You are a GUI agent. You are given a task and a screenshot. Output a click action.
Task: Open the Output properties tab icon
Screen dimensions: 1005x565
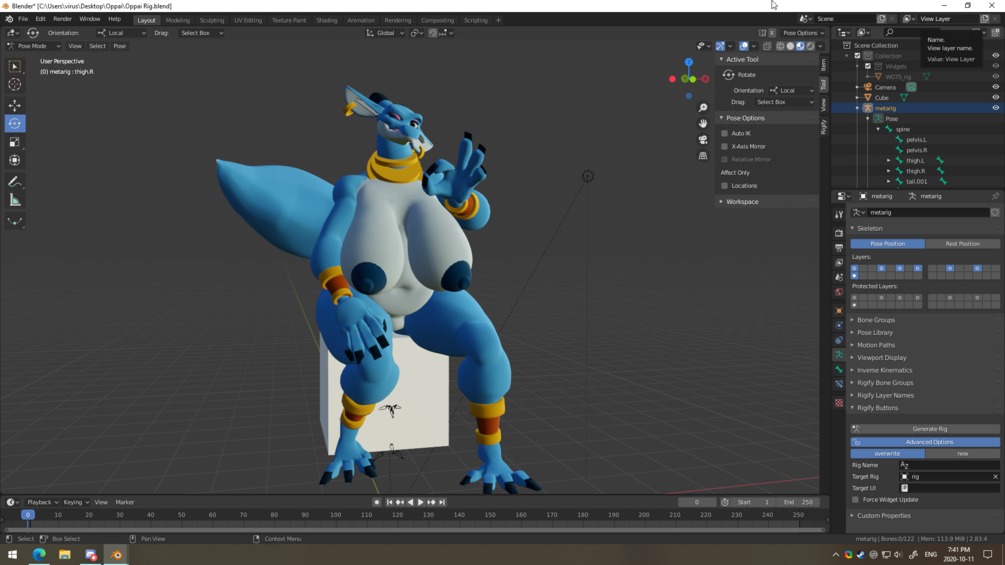[839, 248]
